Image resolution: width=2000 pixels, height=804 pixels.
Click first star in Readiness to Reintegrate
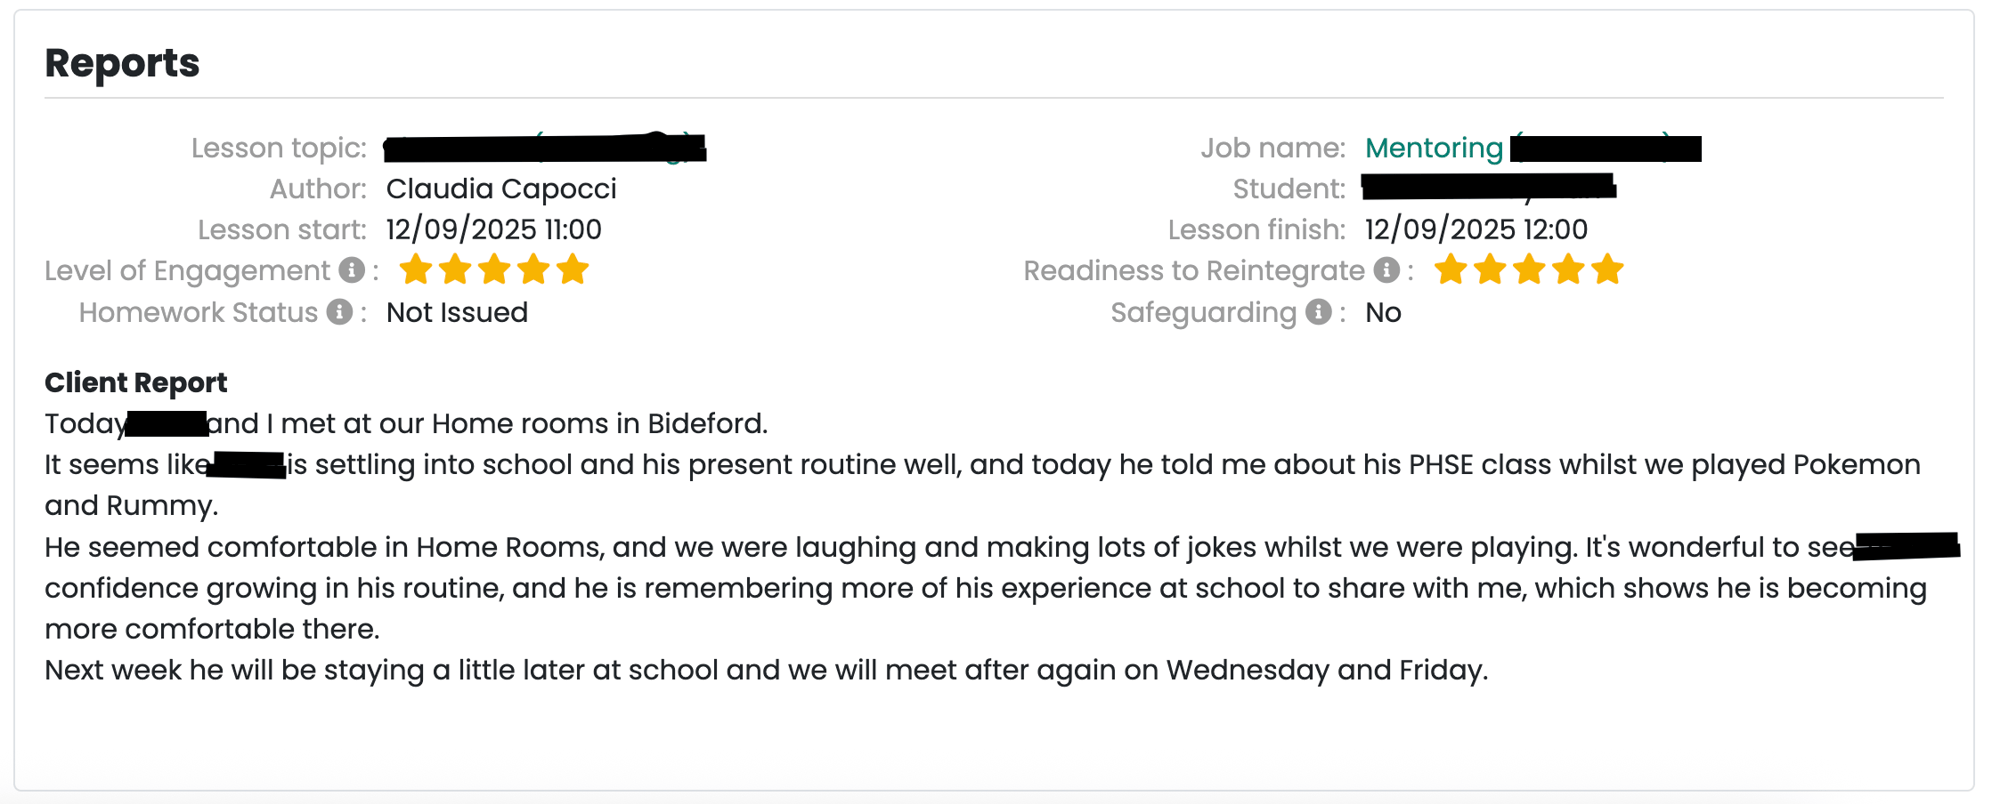1450,269
